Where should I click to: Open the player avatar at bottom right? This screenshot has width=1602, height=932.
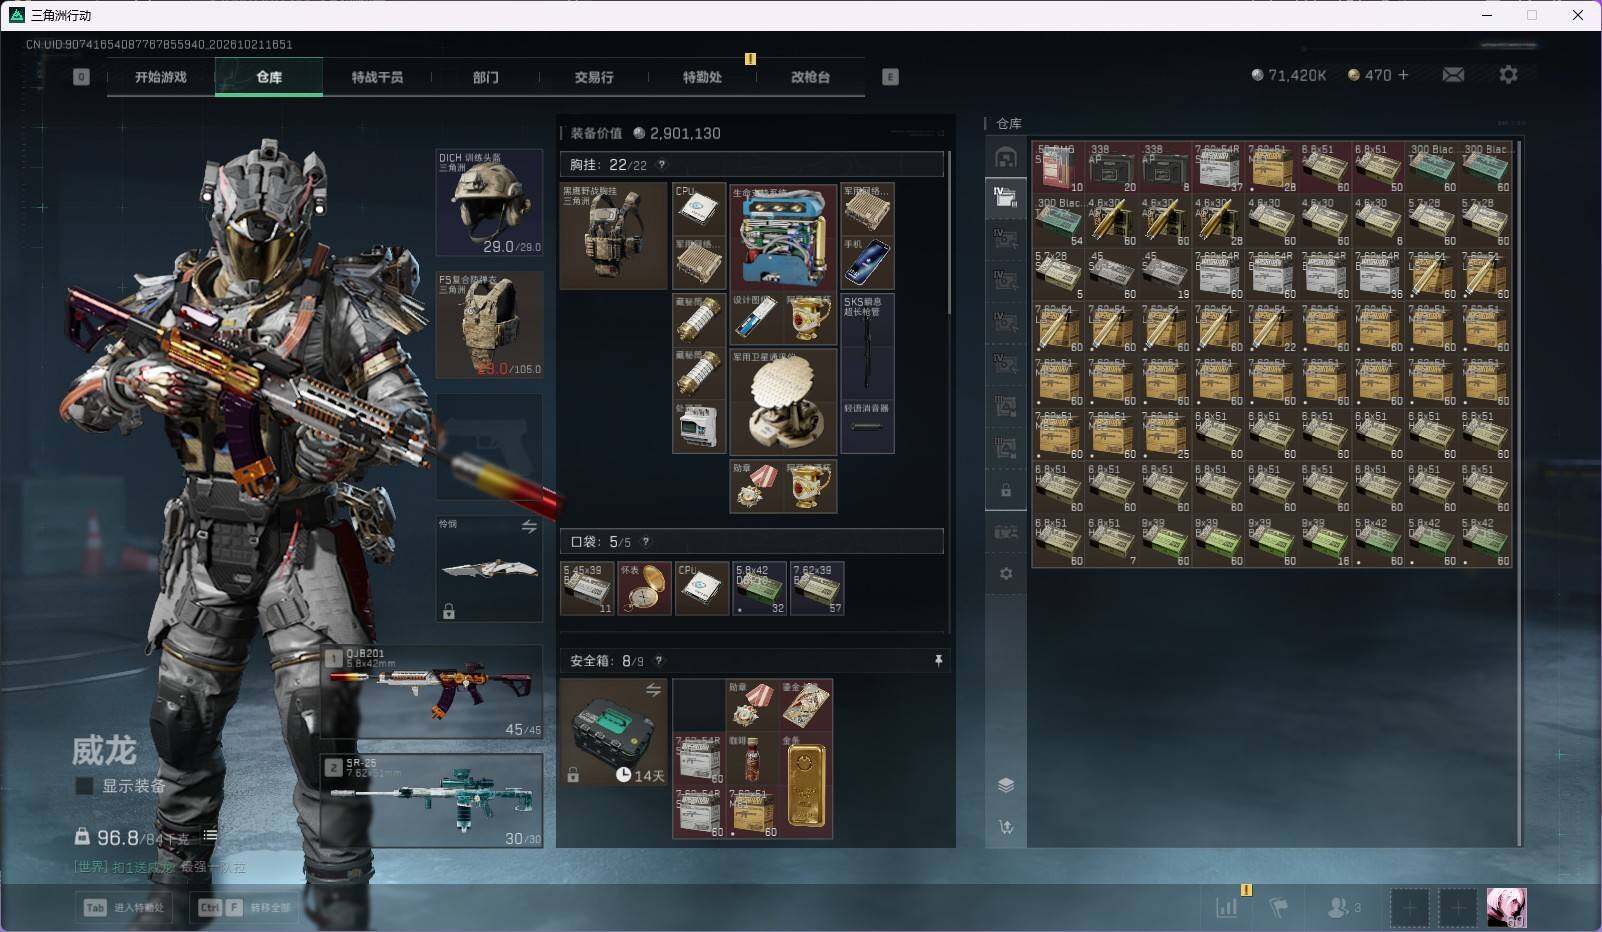coord(1506,908)
